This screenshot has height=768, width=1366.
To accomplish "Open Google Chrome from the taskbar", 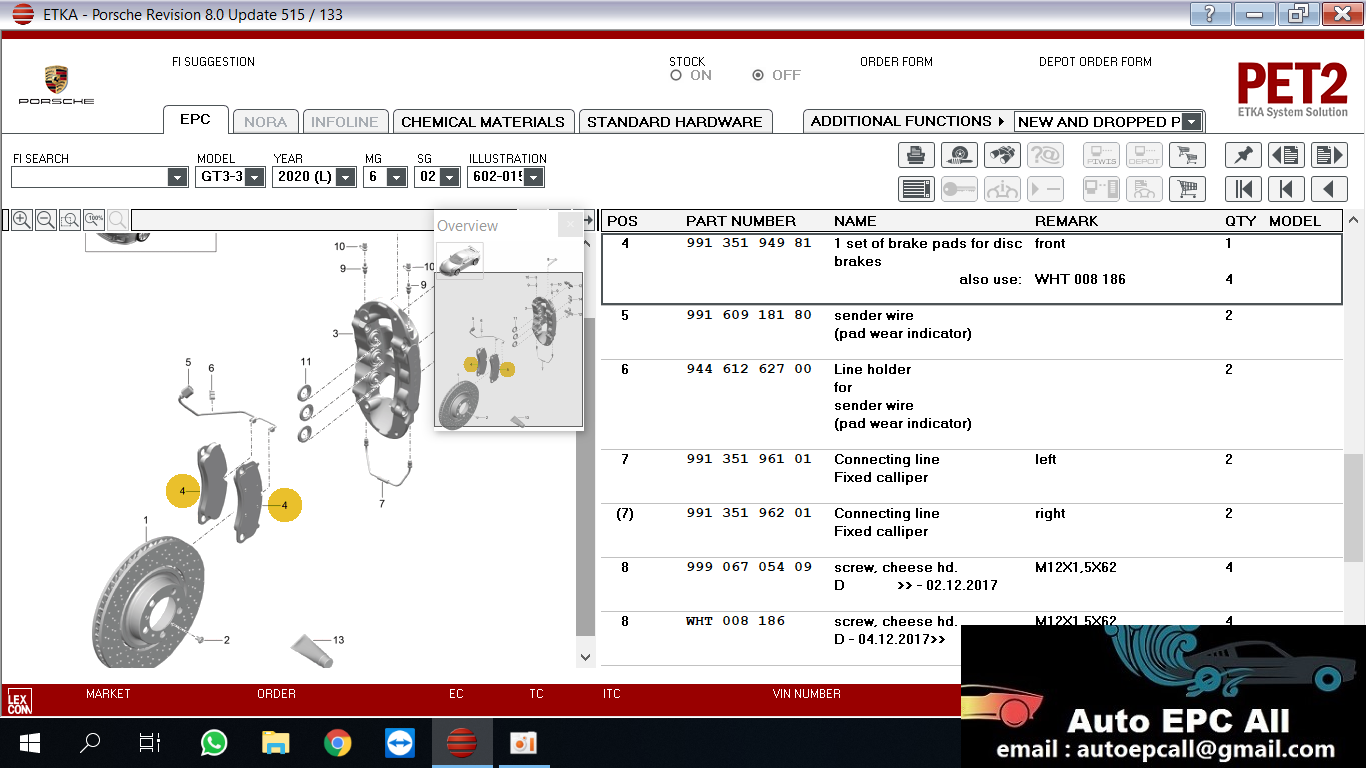I will pyautogui.click(x=338, y=743).
